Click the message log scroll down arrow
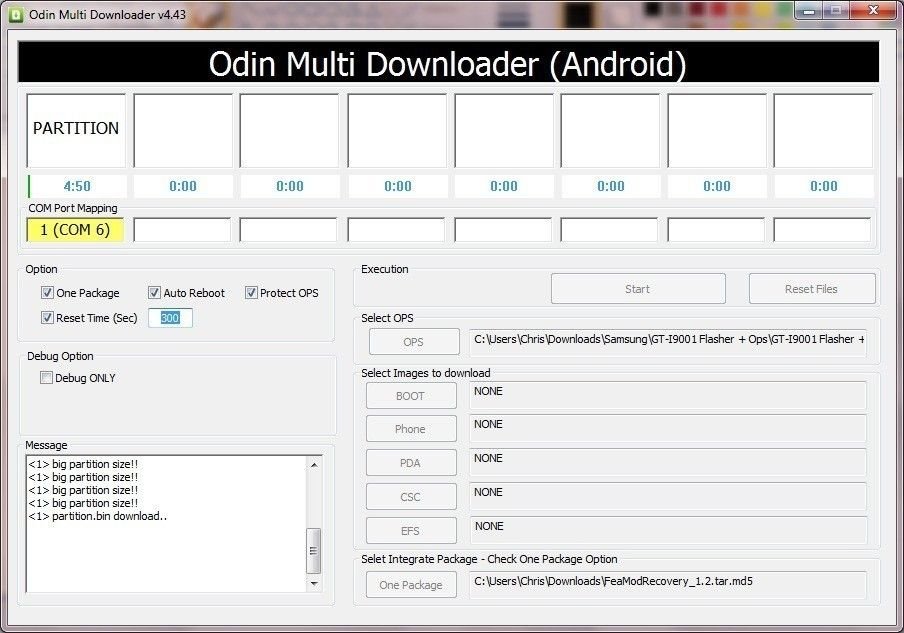Viewport: 904px width, 633px height. (314, 583)
